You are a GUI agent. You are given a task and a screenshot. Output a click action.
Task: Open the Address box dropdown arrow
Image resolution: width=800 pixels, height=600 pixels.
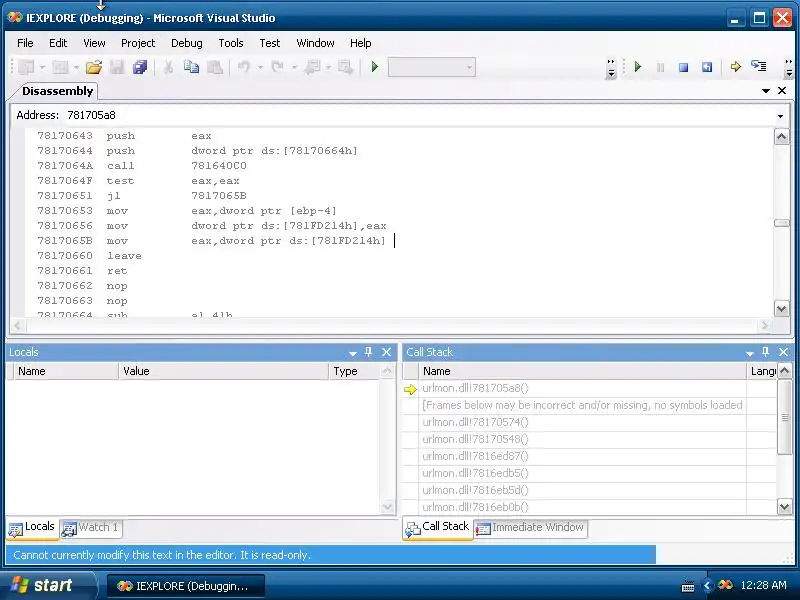coord(780,116)
